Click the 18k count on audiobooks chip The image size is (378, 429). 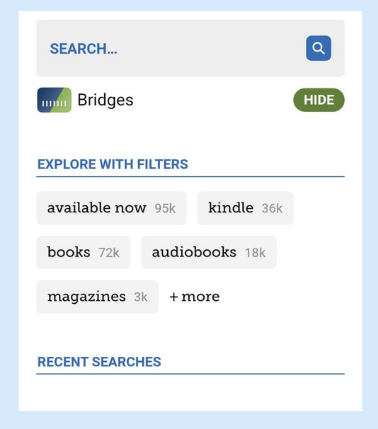click(255, 253)
